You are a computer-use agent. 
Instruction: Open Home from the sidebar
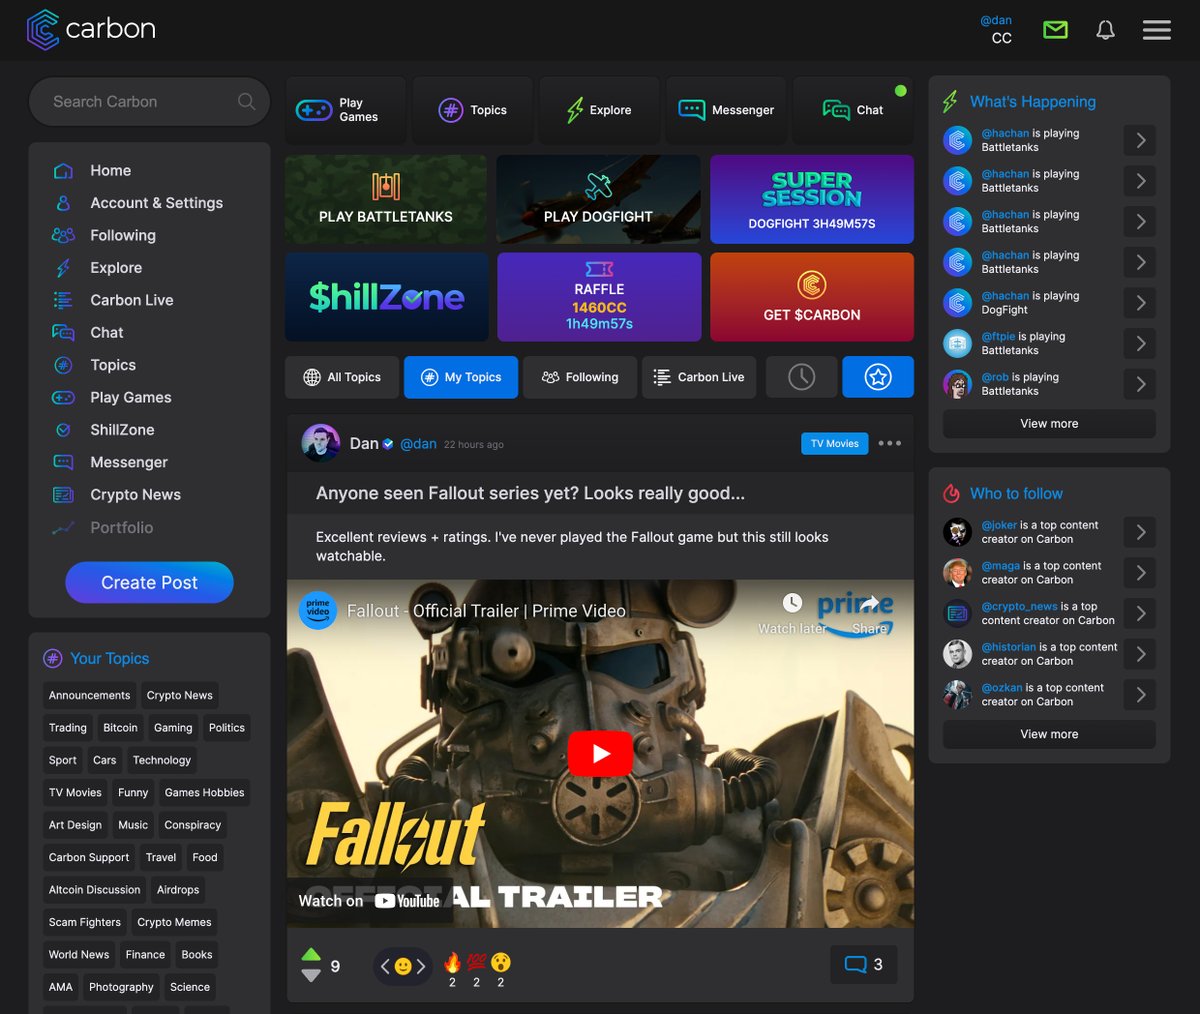(110, 171)
